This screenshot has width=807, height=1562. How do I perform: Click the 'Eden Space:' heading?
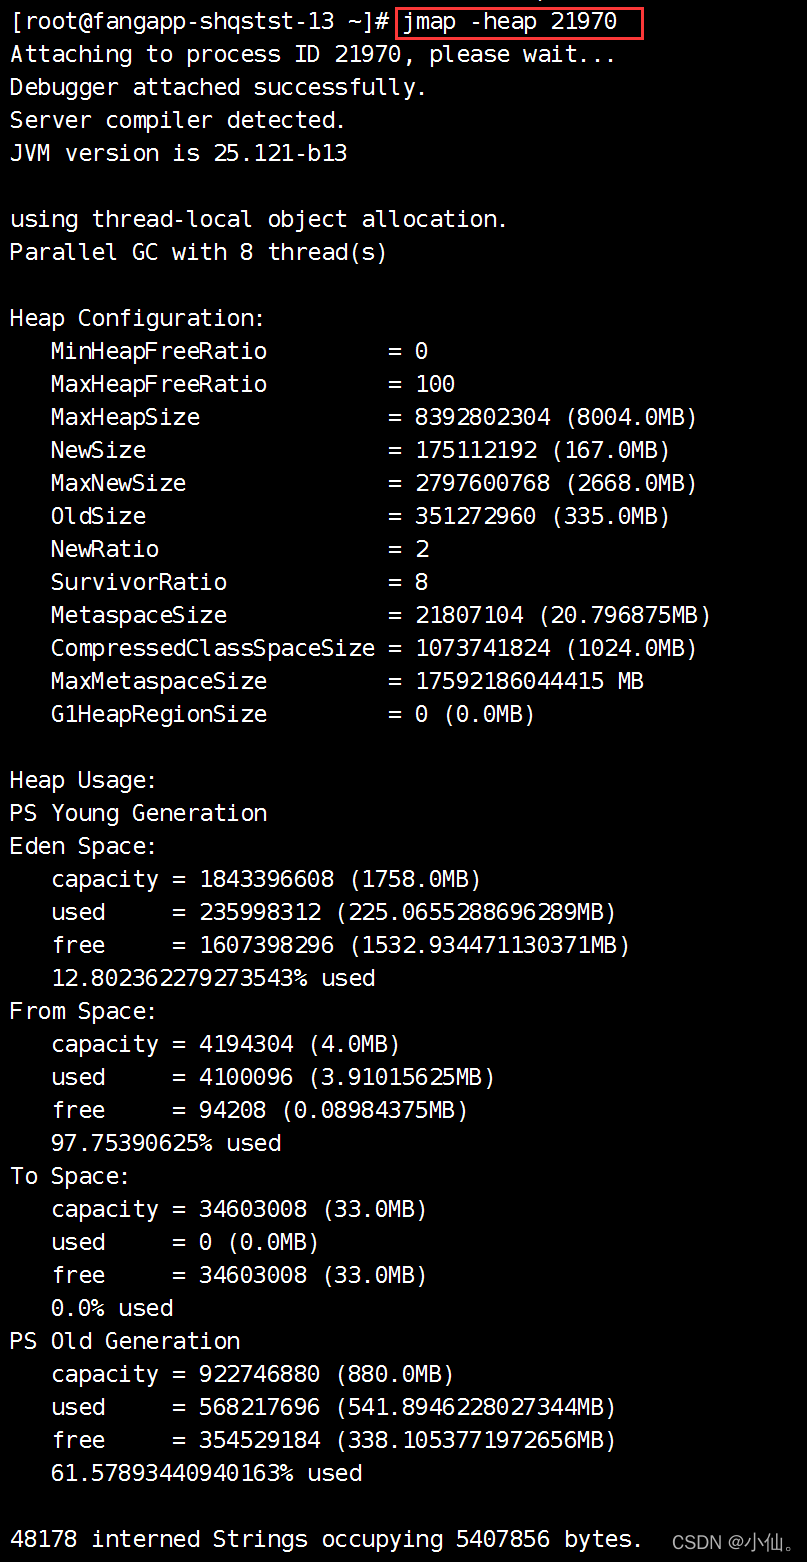[x=83, y=846]
